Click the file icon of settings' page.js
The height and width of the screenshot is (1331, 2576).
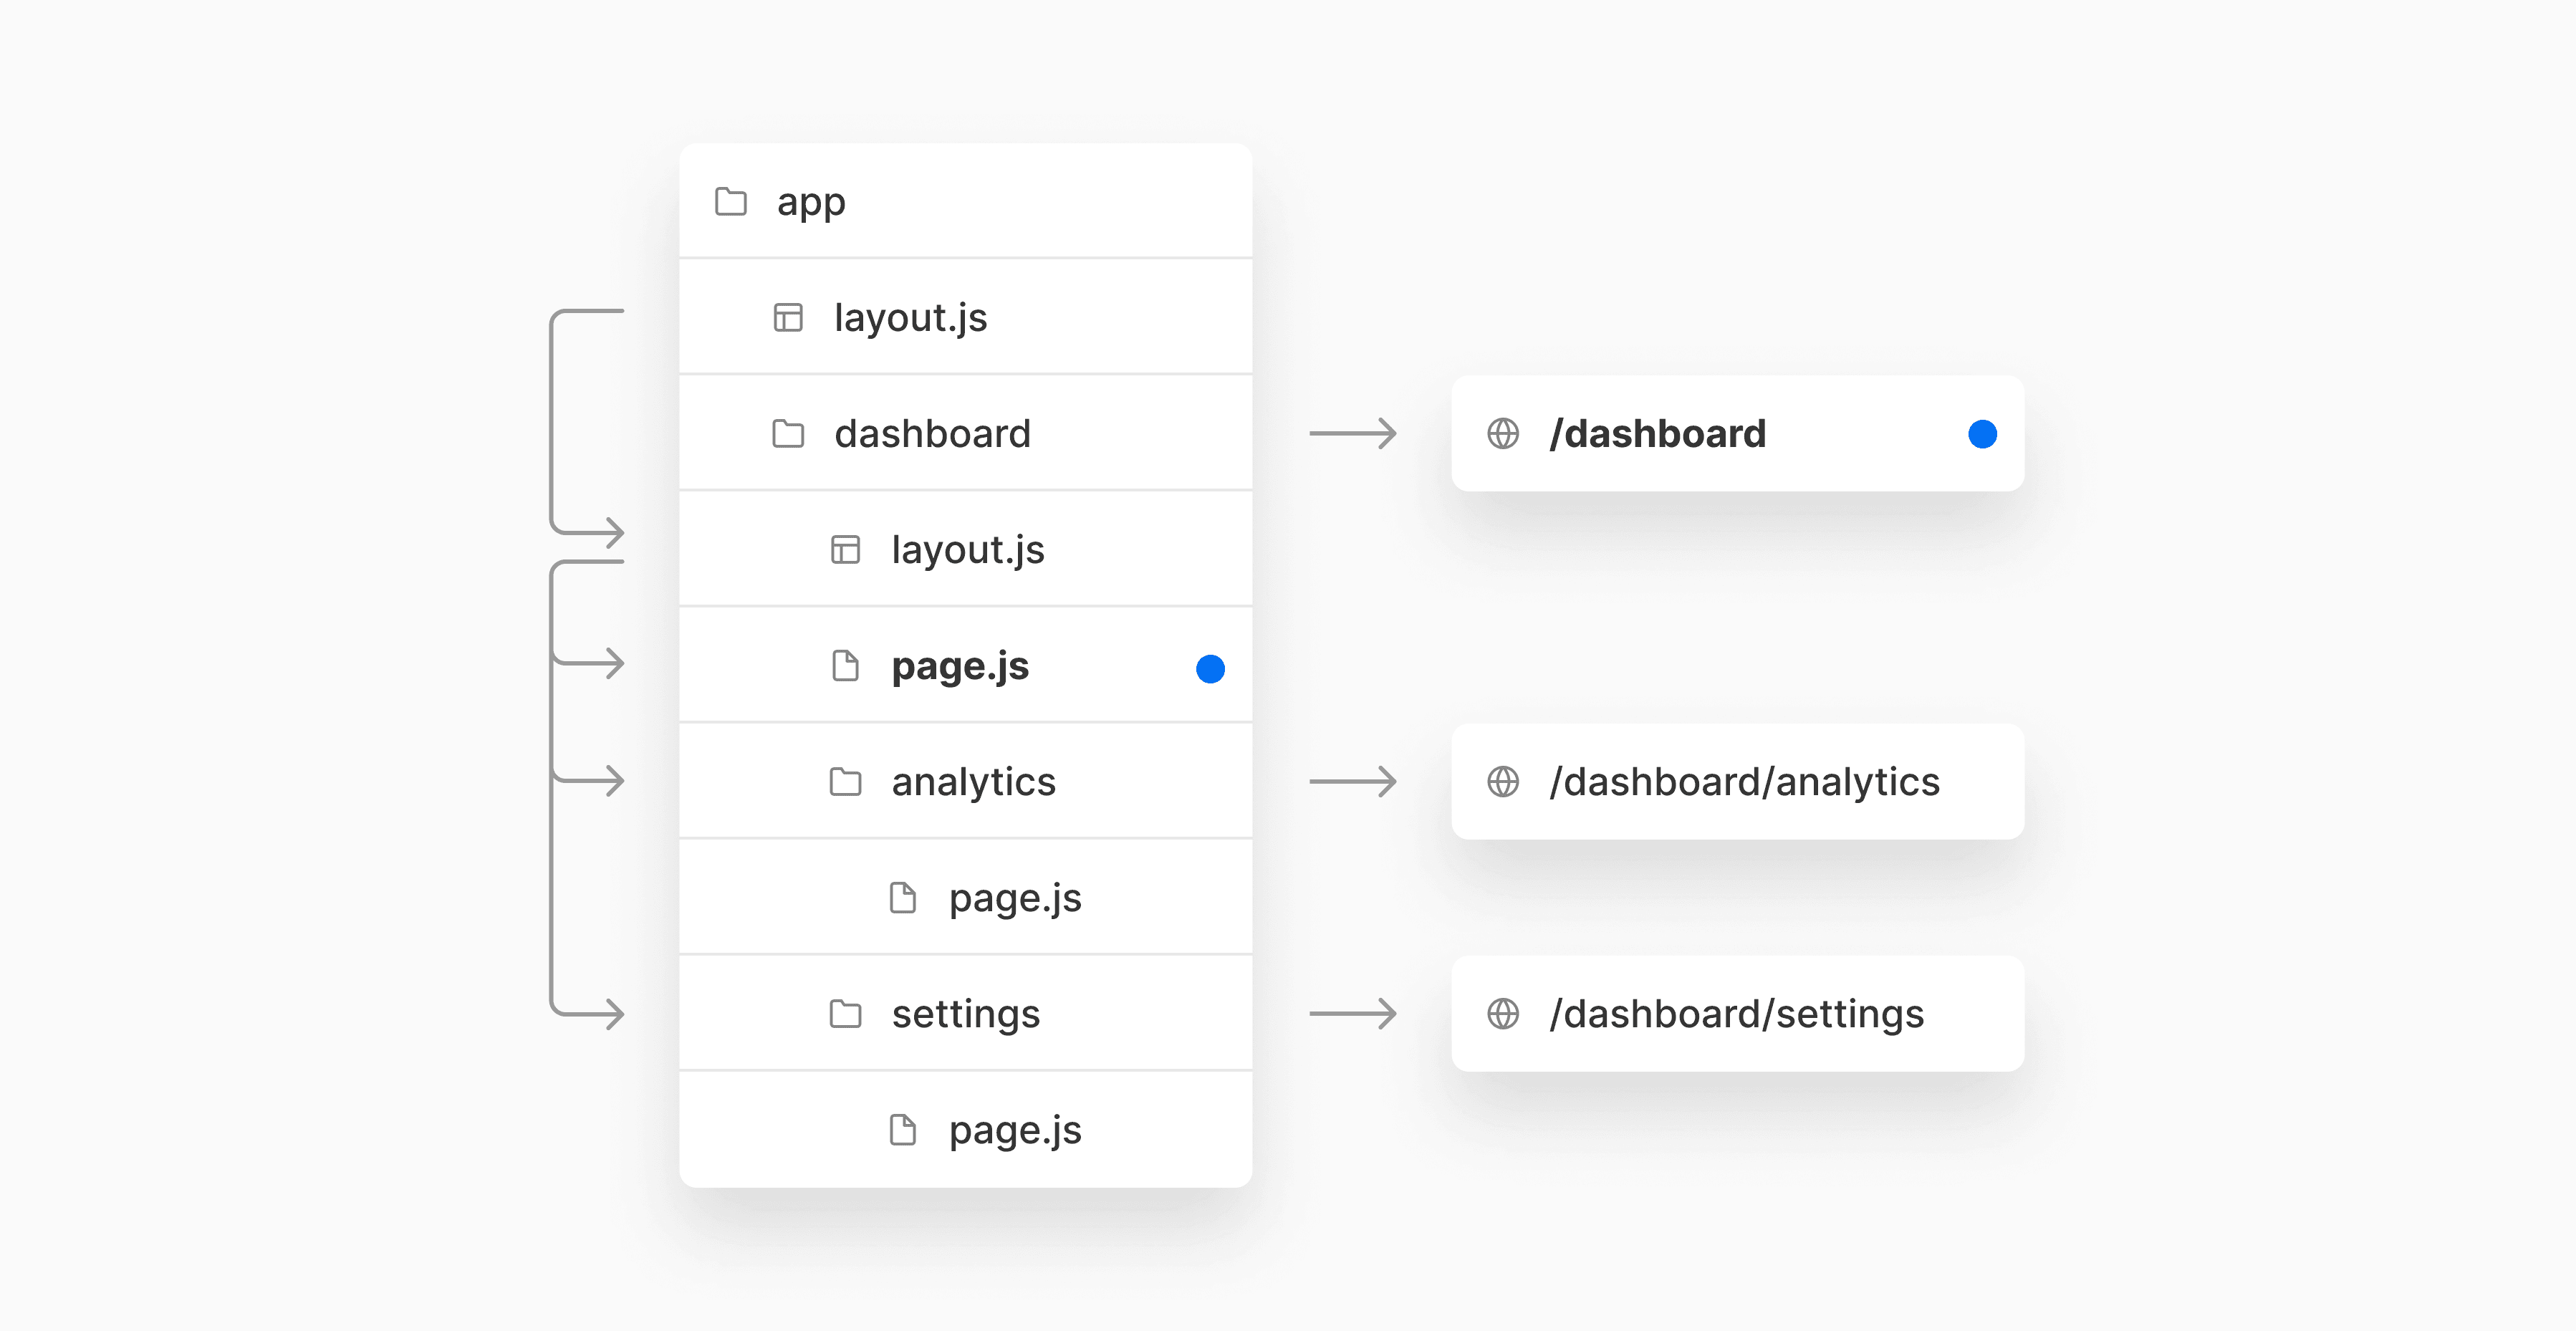click(903, 1130)
